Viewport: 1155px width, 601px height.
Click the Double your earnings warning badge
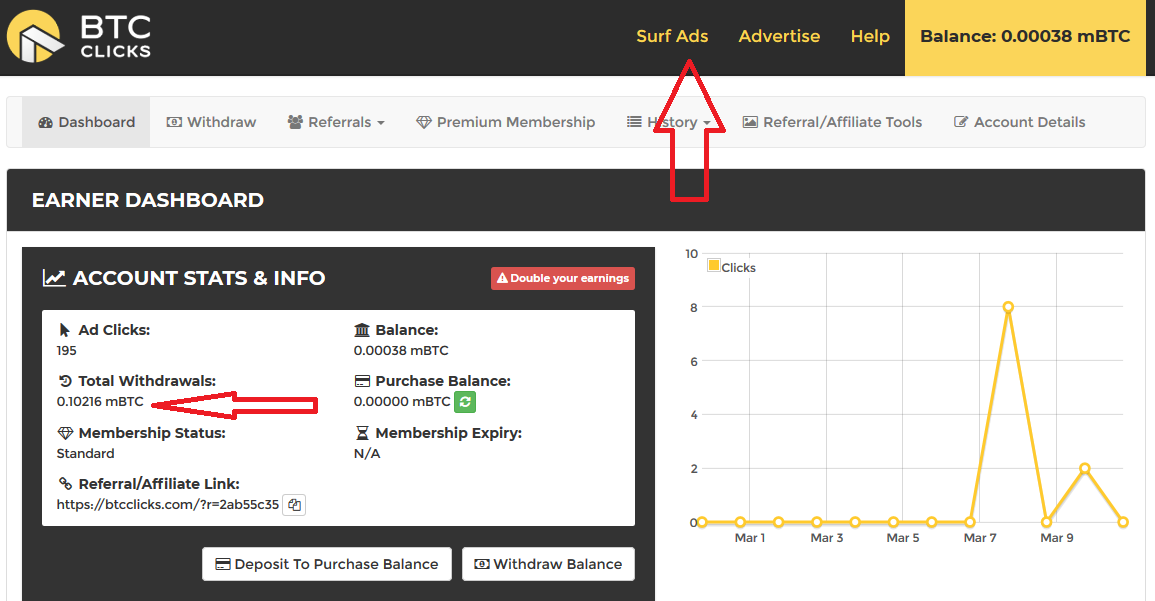tap(563, 278)
